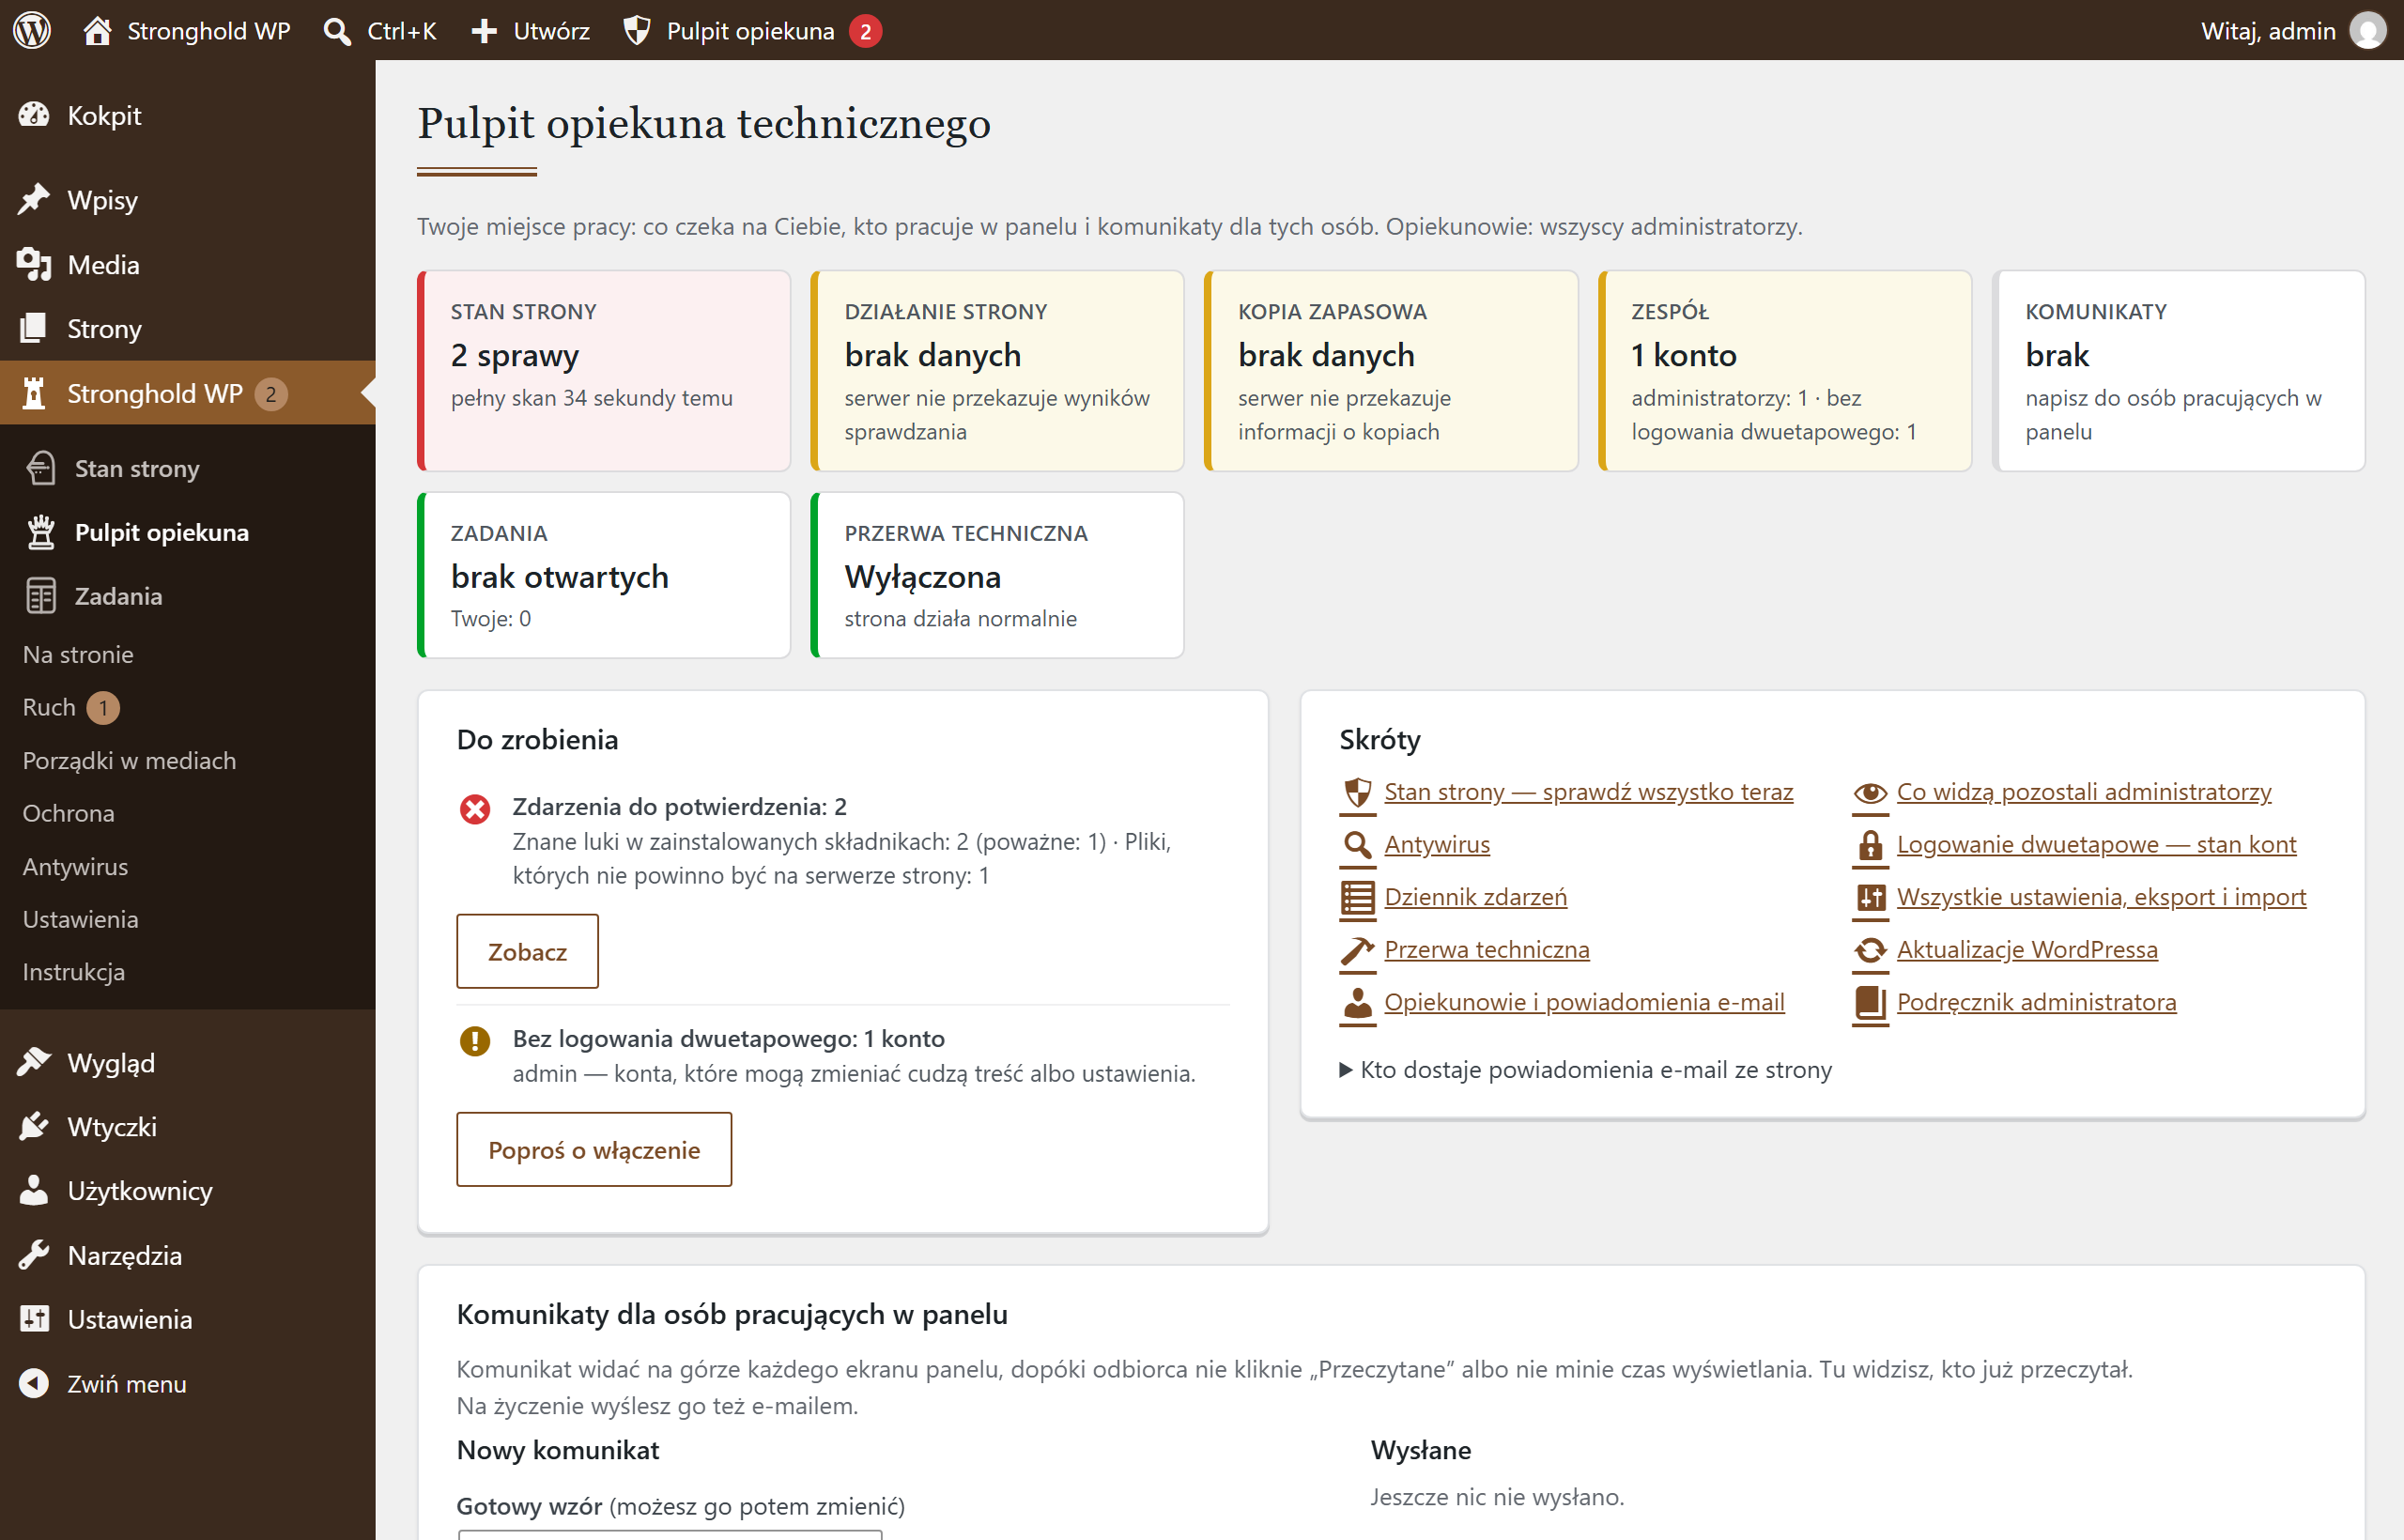The image size is (2404, 1540).
Task: Open the Porządki w mediach submenu item
Action: tap(188, 760)
